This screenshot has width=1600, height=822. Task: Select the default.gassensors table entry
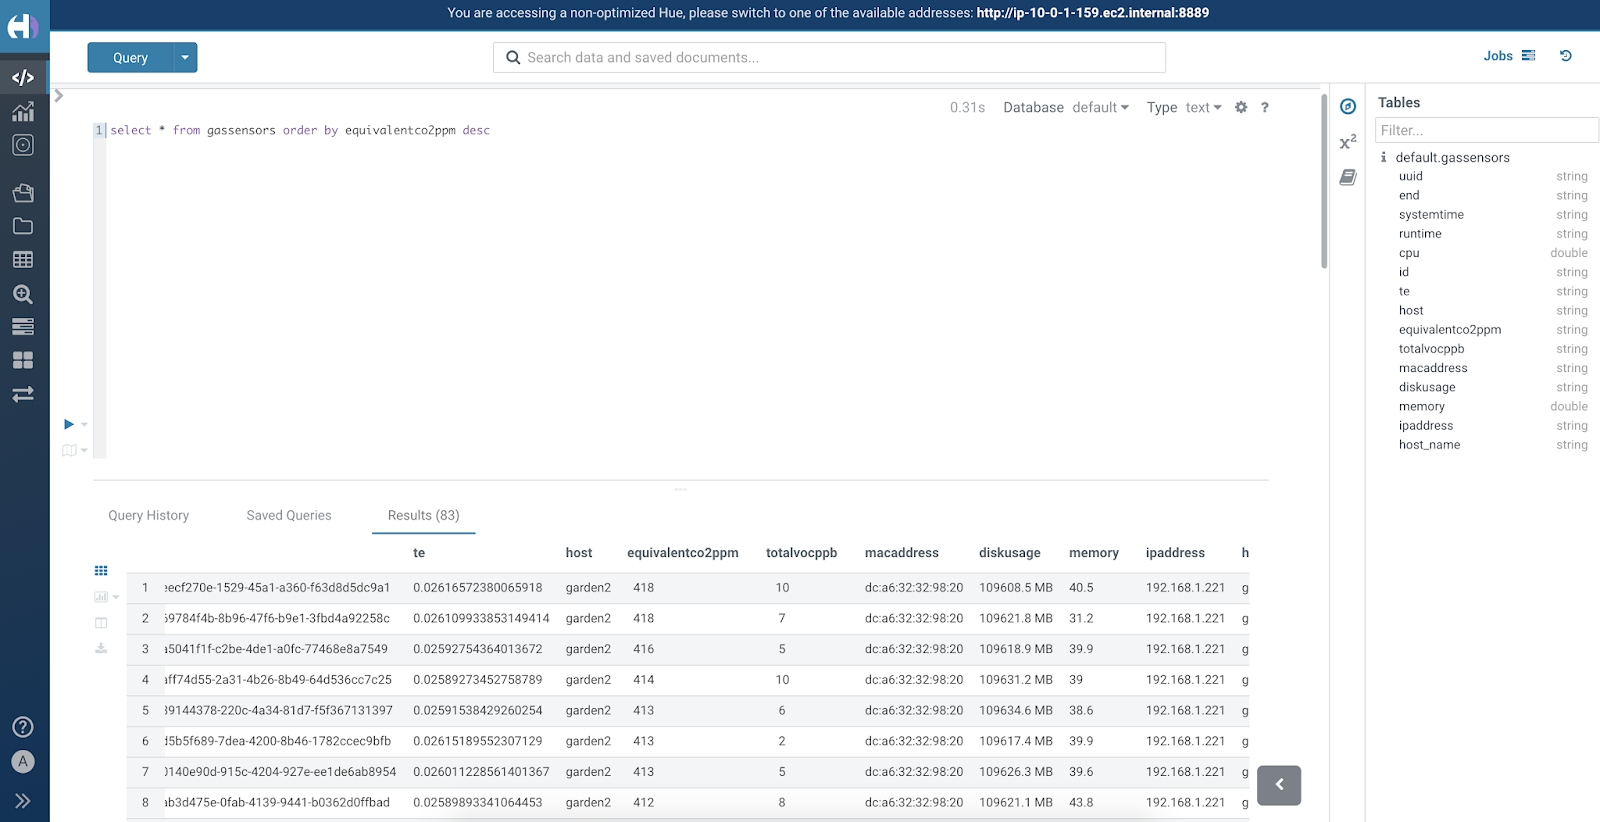[1453, 157]
